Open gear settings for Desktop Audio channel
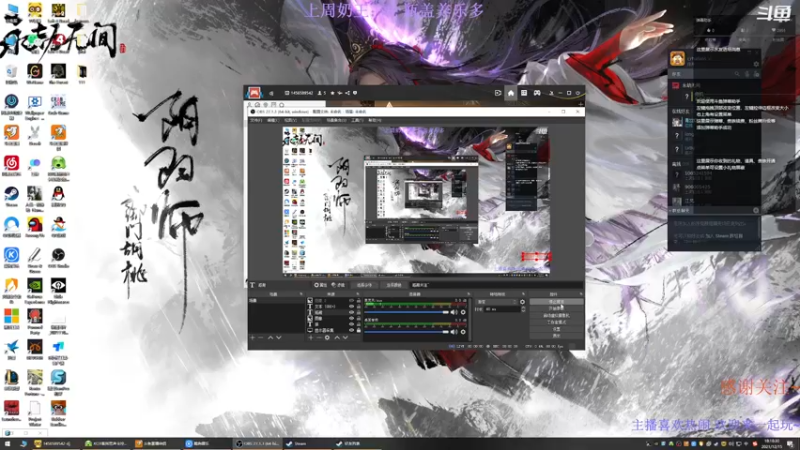Viewport: 800px width, 450px height. click(463, 332)
